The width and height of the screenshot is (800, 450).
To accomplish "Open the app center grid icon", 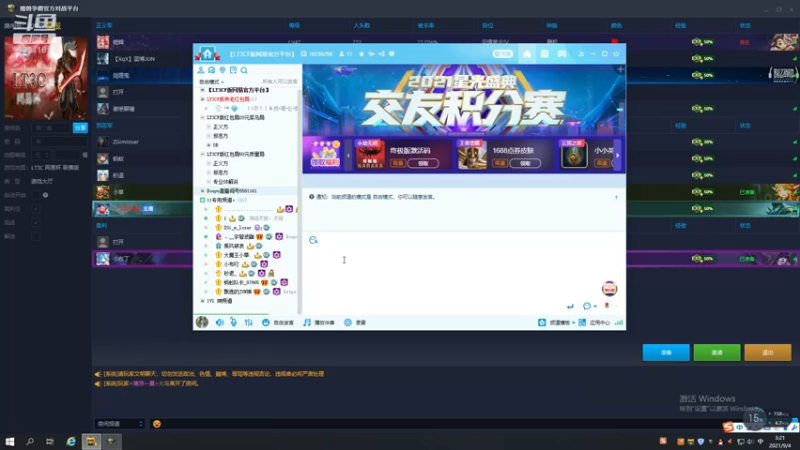I will pos(582,322).
